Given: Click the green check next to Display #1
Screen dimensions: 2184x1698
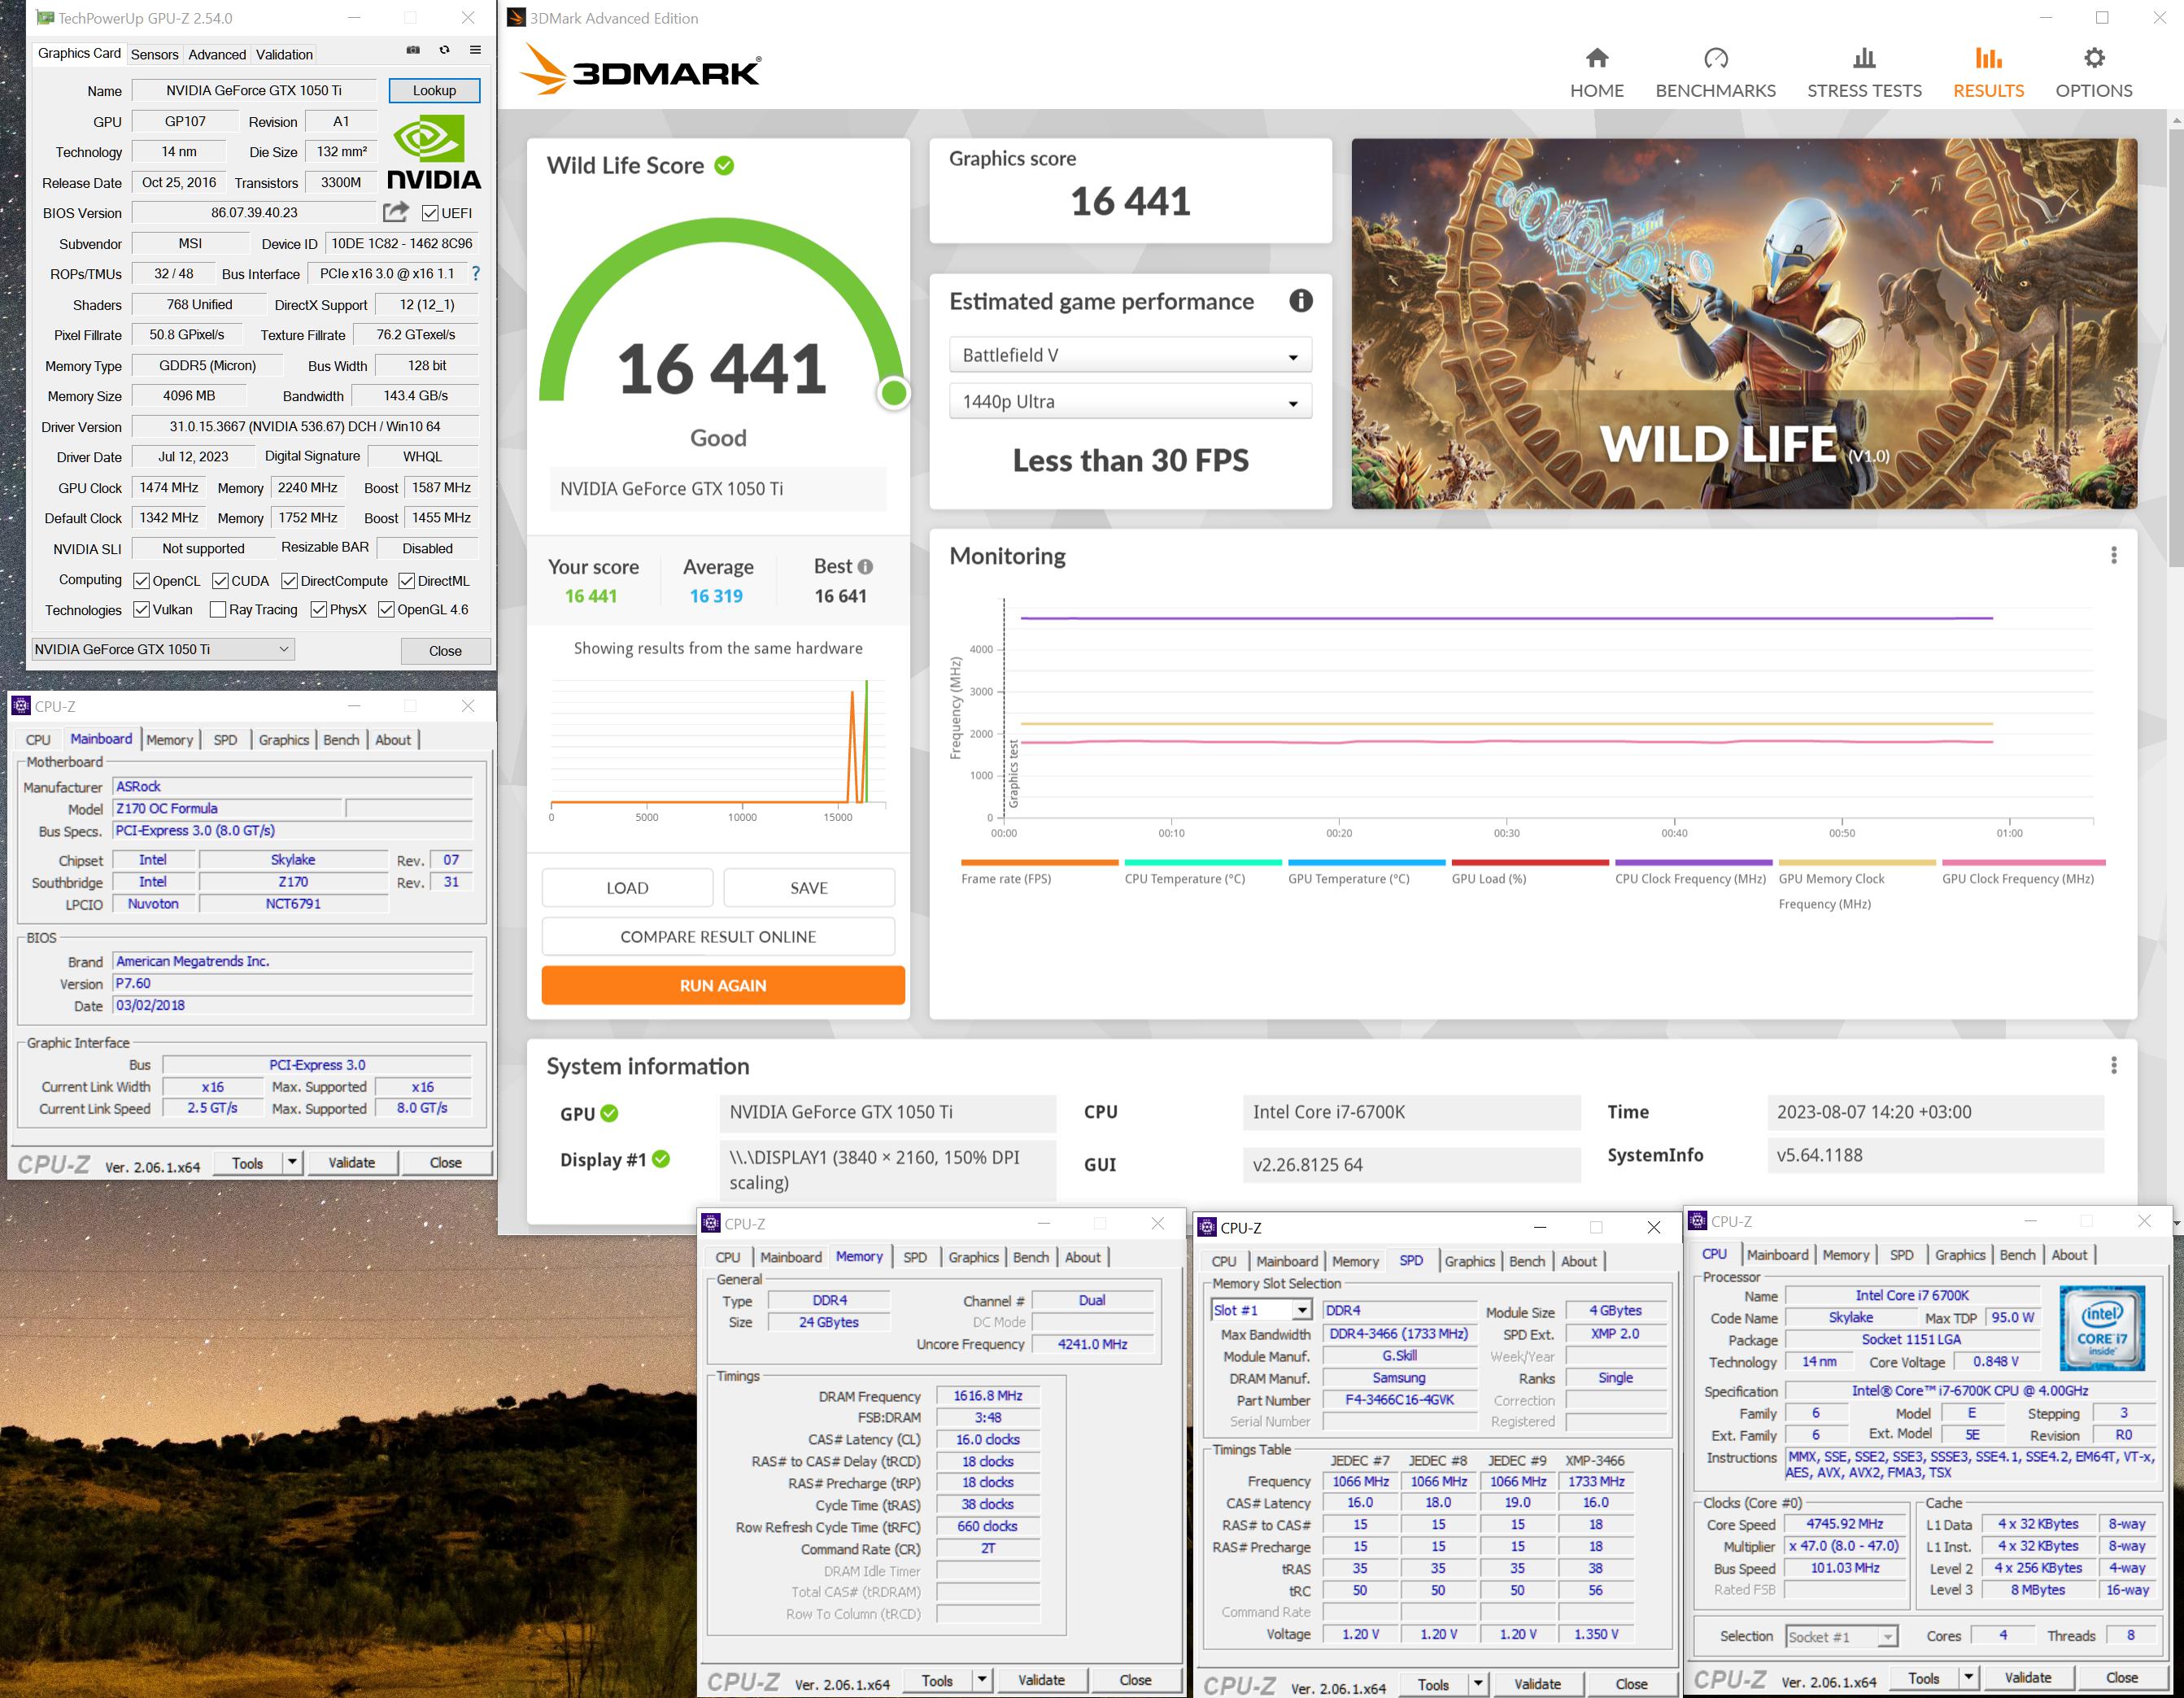Looking at the screenshot, I should (x=661, y=1159).
